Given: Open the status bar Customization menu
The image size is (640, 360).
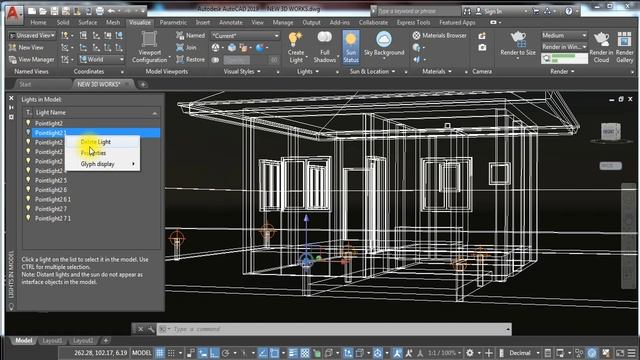Looking at the screenshot, I should 632,353.
